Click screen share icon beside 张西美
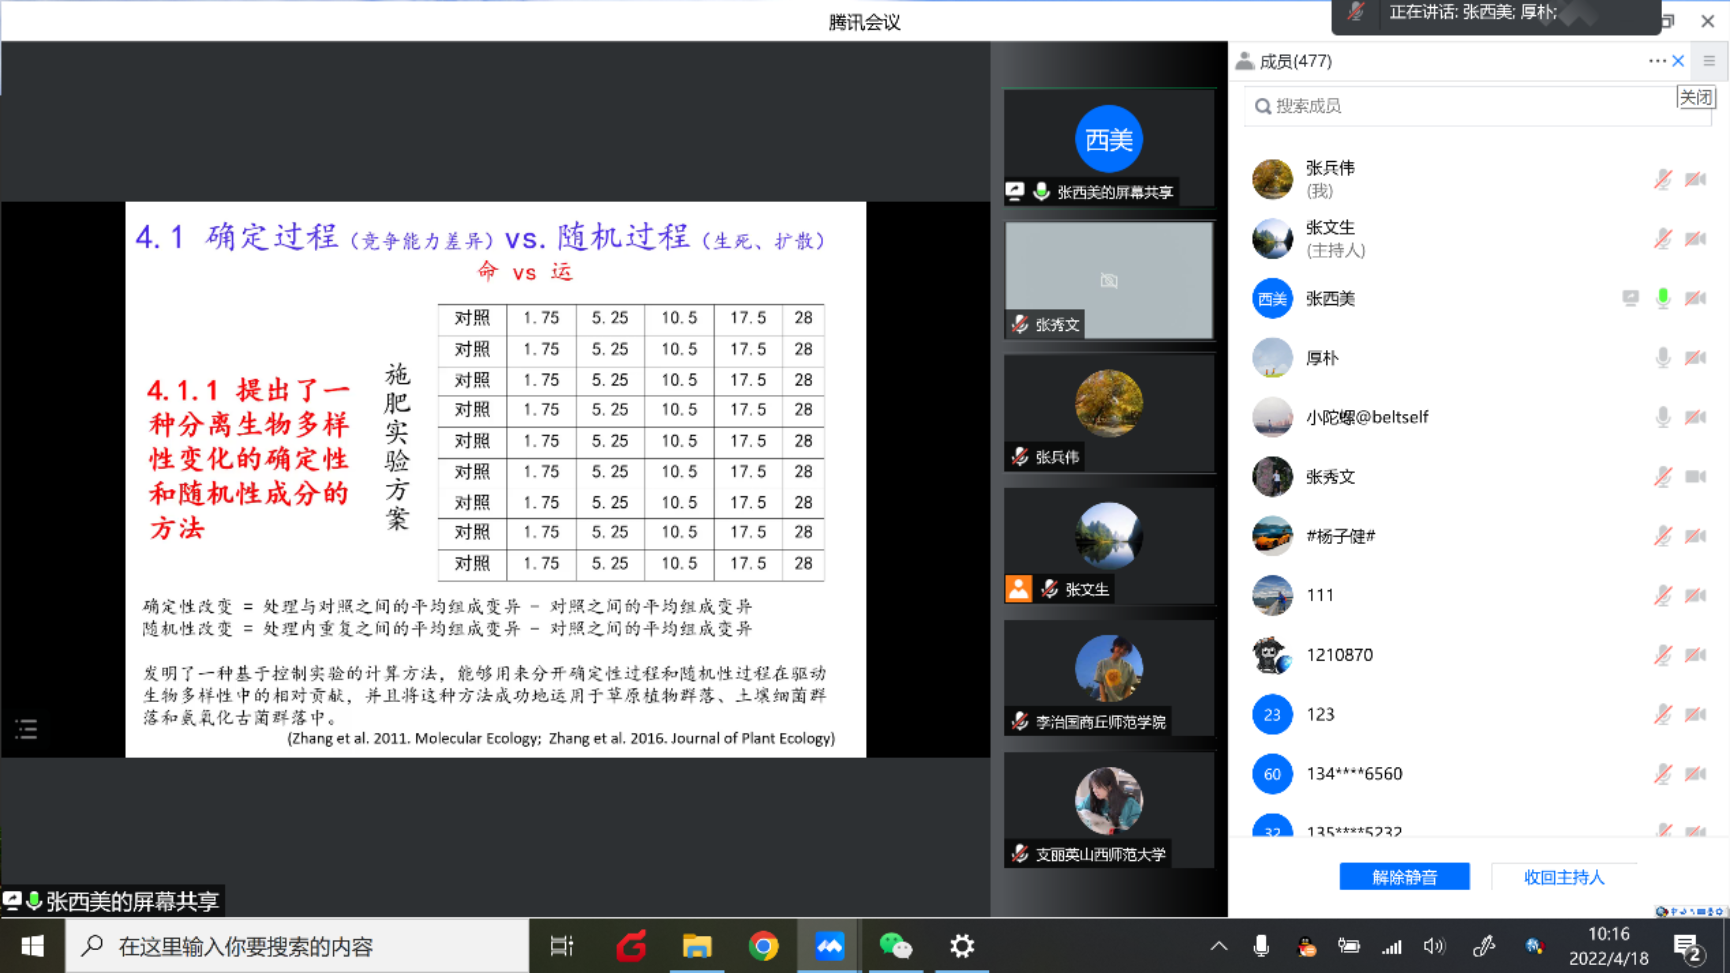This screenshot has height=974, width=1731. pyautogui.click(x=1630, y=298)
